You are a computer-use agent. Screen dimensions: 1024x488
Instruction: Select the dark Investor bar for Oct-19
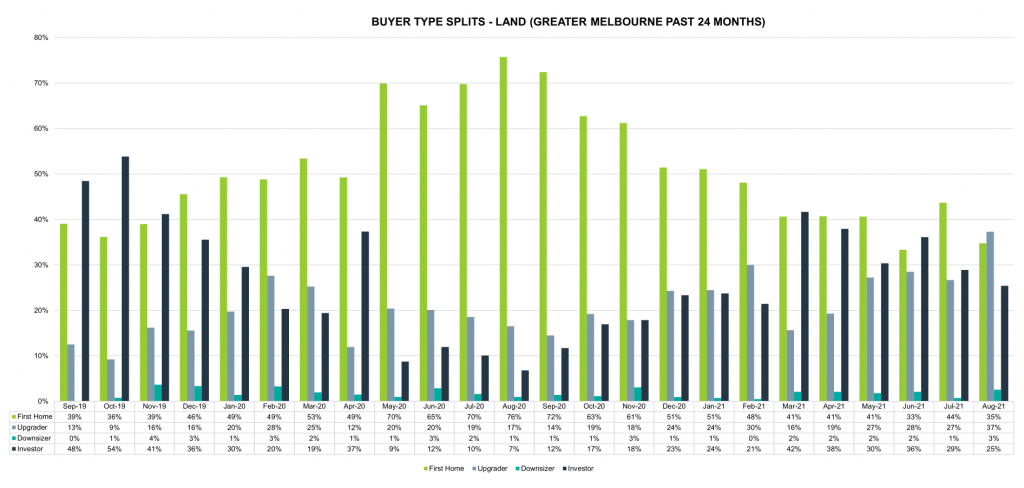click(125, 279)
